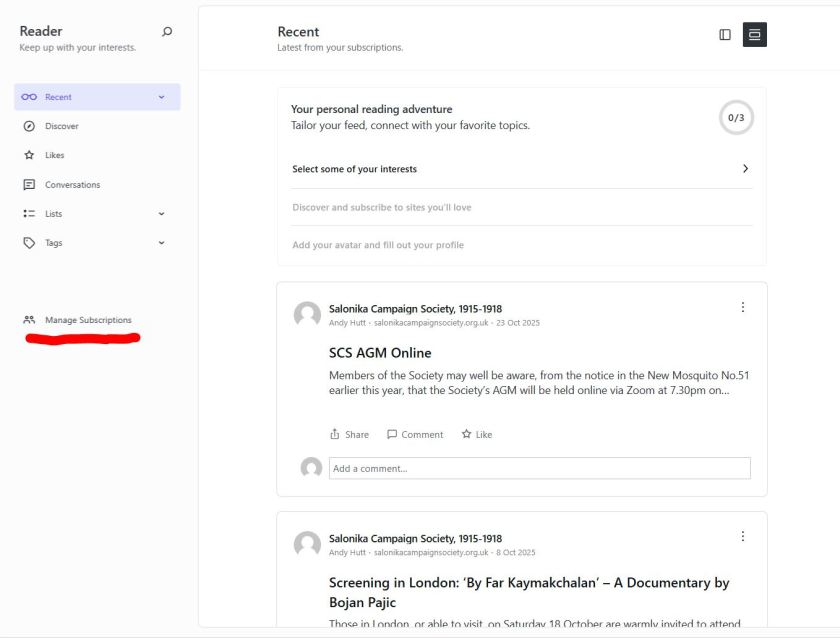Click the Add a comment text field
The height and width of the screenshot is (638, 840).
point(539,468)
